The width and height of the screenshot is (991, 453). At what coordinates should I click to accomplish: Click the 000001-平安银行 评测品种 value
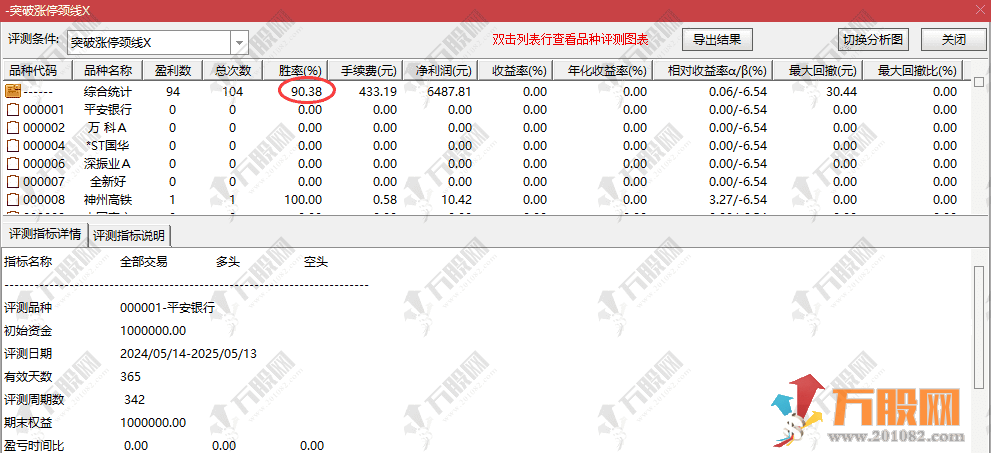[167, 308]
